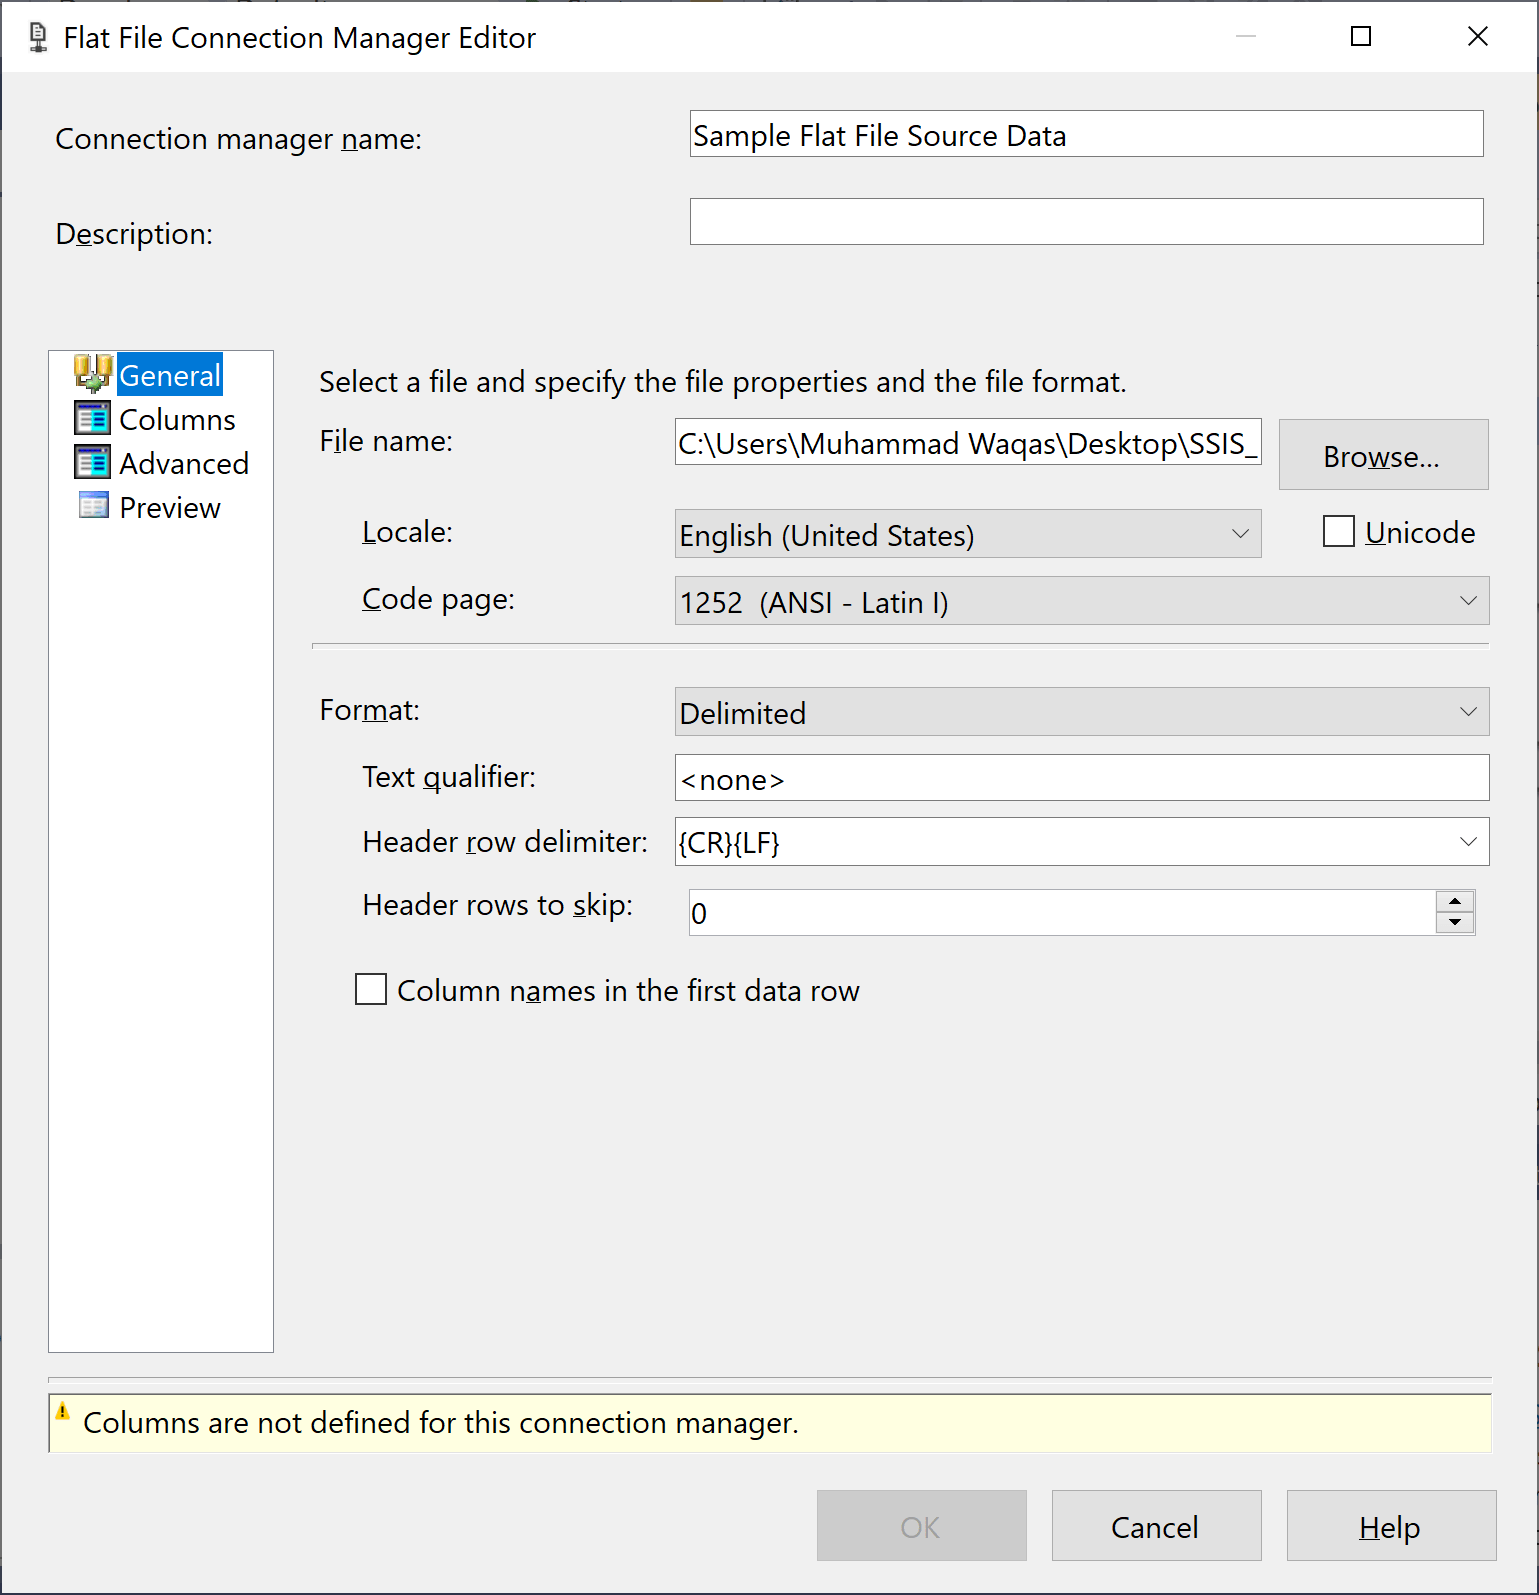Maximize the editor window
This screenshot has width=1539, height=1595.
1361,36
